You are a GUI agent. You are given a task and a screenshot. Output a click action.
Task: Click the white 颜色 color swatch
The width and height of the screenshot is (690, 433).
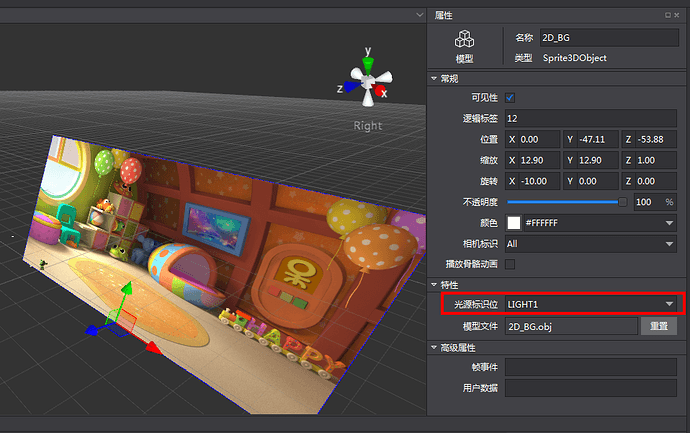click(x=514, y=223)
